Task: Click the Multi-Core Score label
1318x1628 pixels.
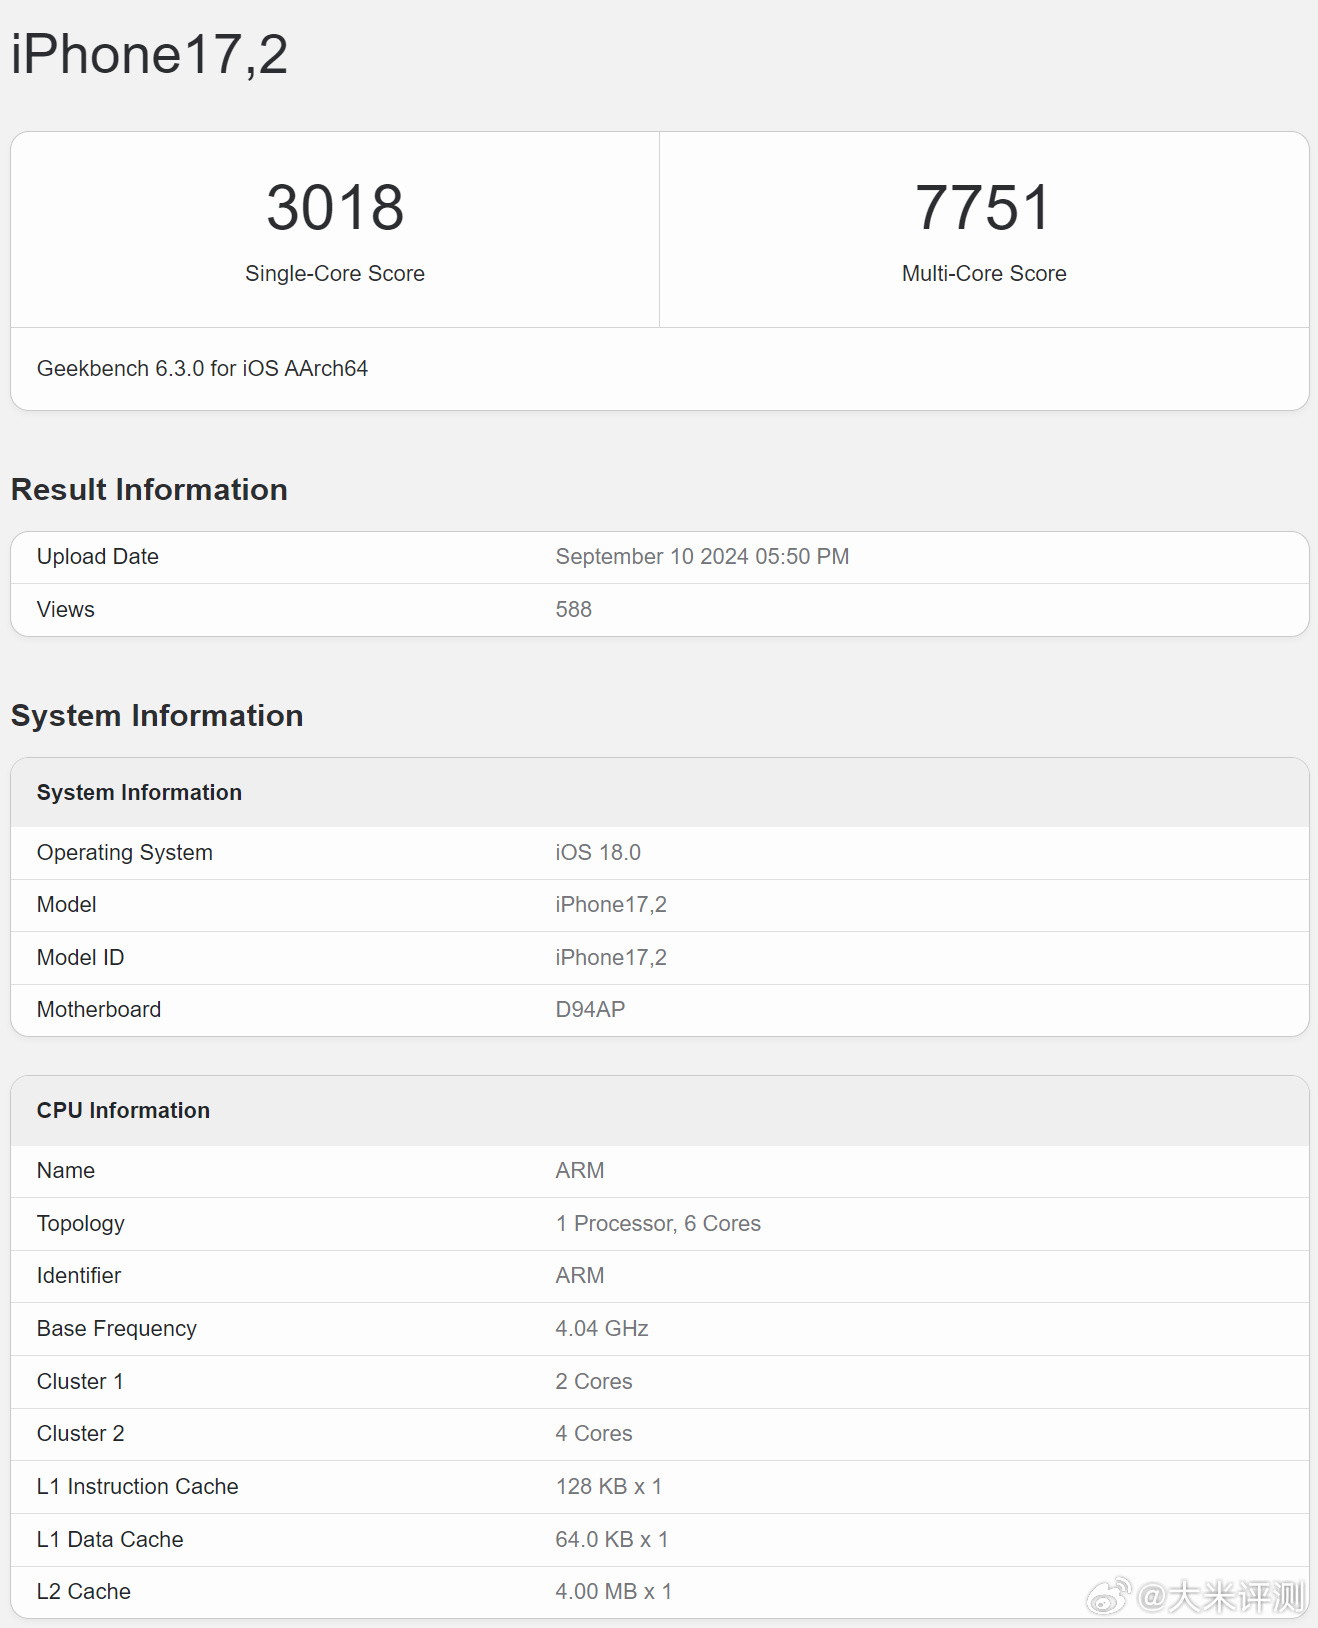Action: coord(984,274)
